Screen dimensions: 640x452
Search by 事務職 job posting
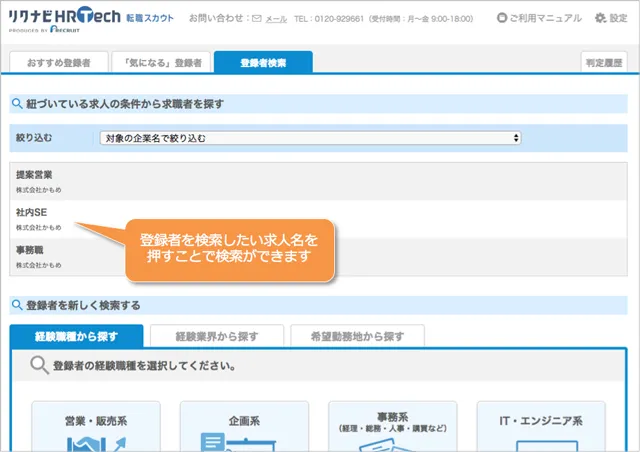pyautogui.click(x=30, y=250)
